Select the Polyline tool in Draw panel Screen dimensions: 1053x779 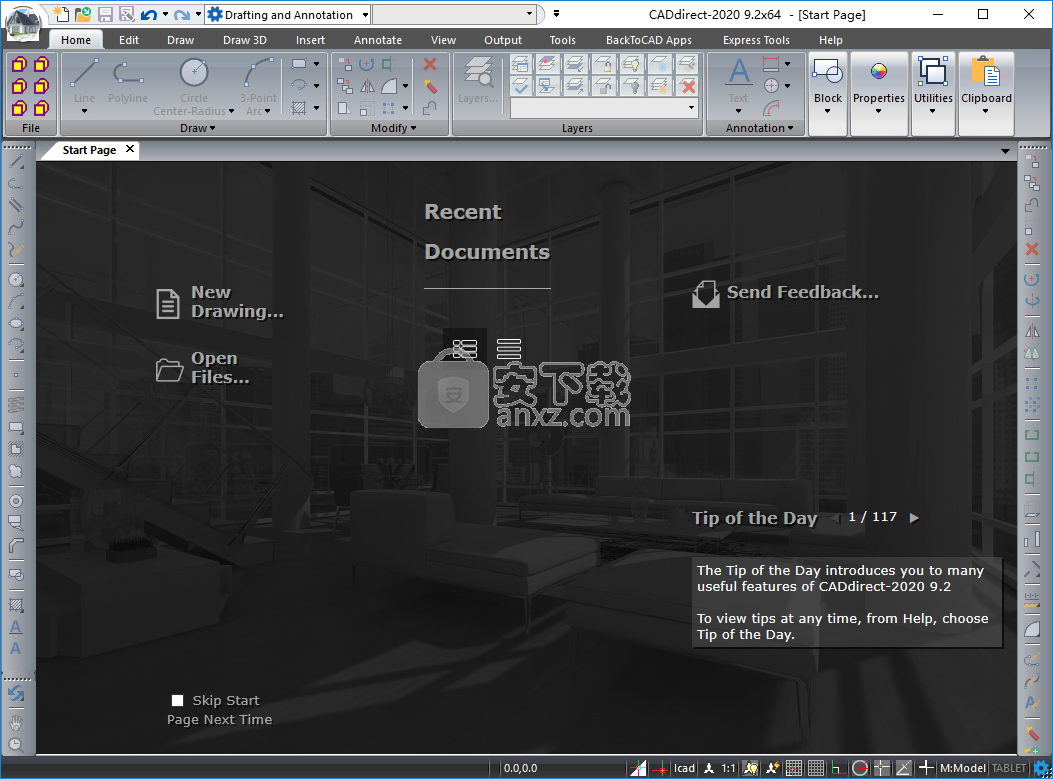pyautogui.click(x=128, y=82)
